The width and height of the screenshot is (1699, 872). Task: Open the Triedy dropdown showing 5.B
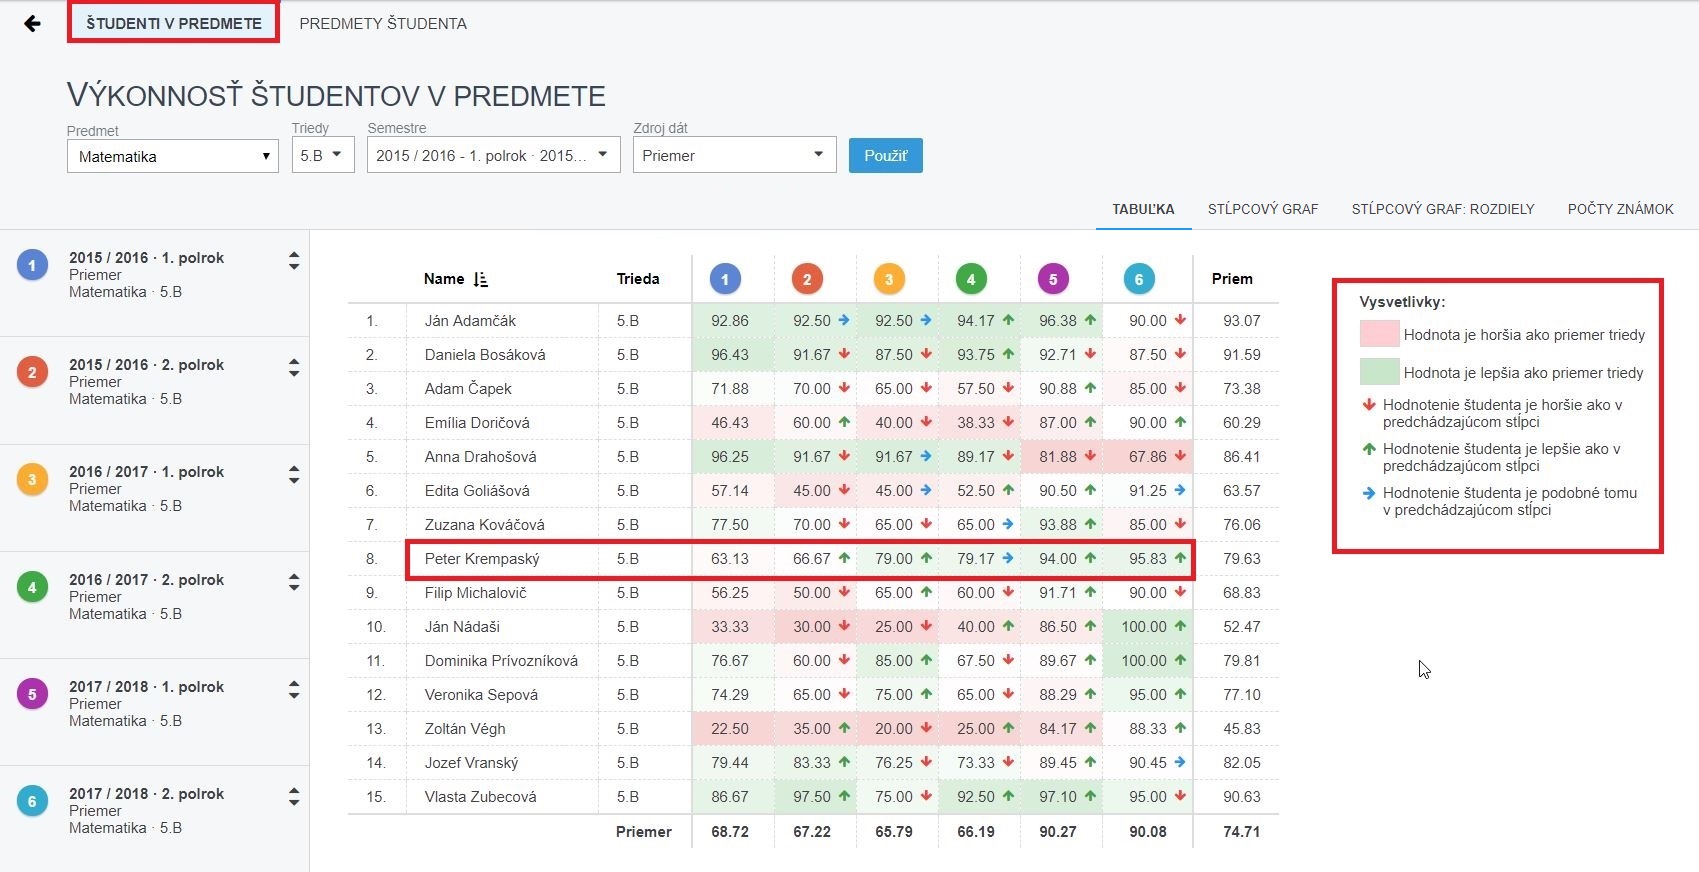pyautogui.click(x=323, y=155)
